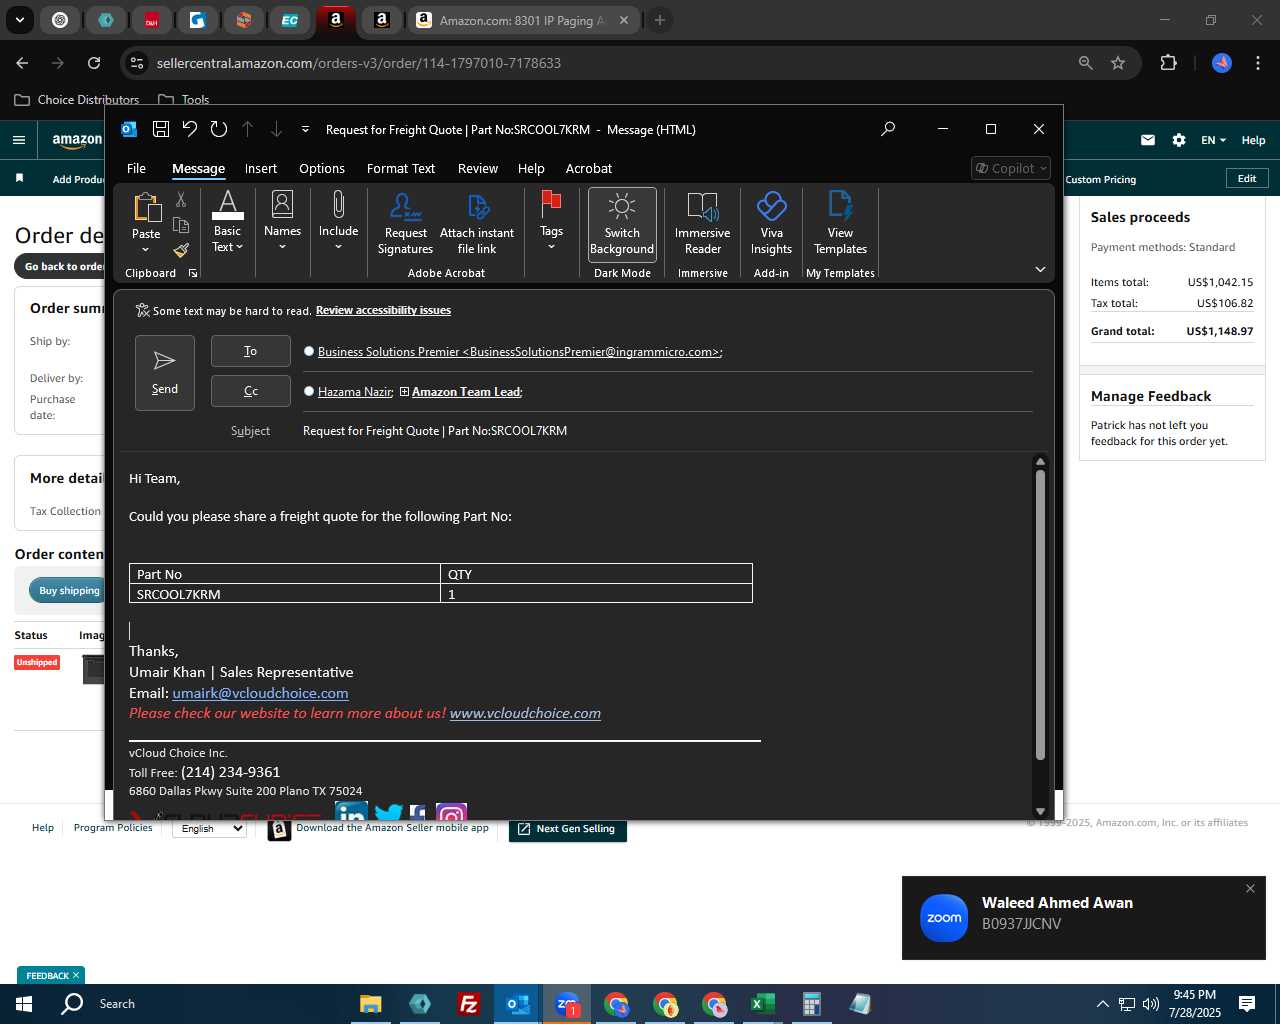This screenshot has width=1280, height=1024.
Task: Toggle Switch Background dark mode
Action: [622, 224]
